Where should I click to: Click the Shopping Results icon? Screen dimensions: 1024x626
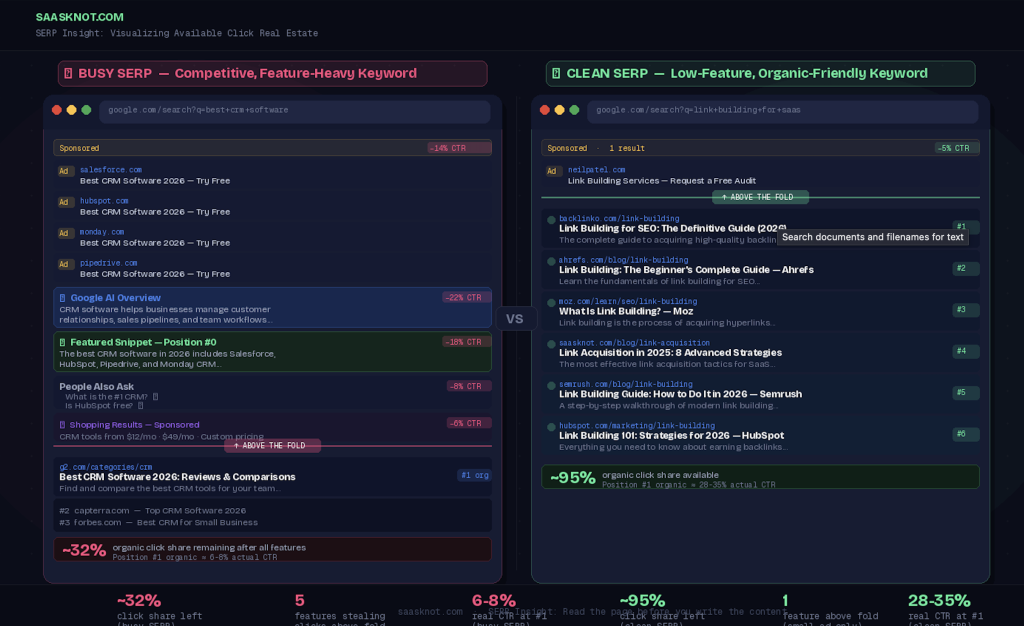pyautogui.click(x=62, y=425)
